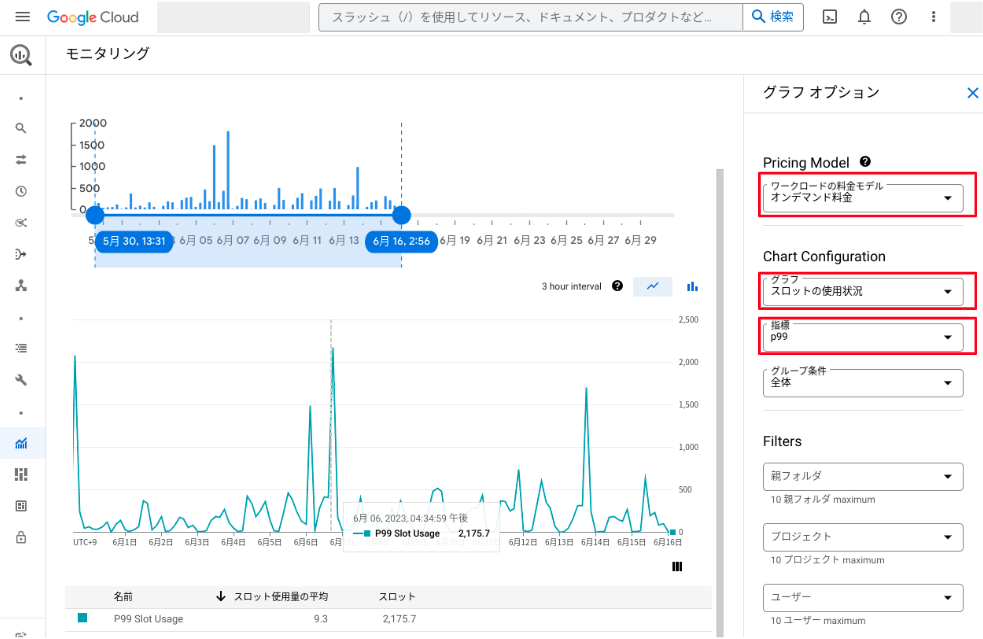Open the Google Cloud navigation menu
This screenshot has width=983, height=639.
tap(22, 16)
